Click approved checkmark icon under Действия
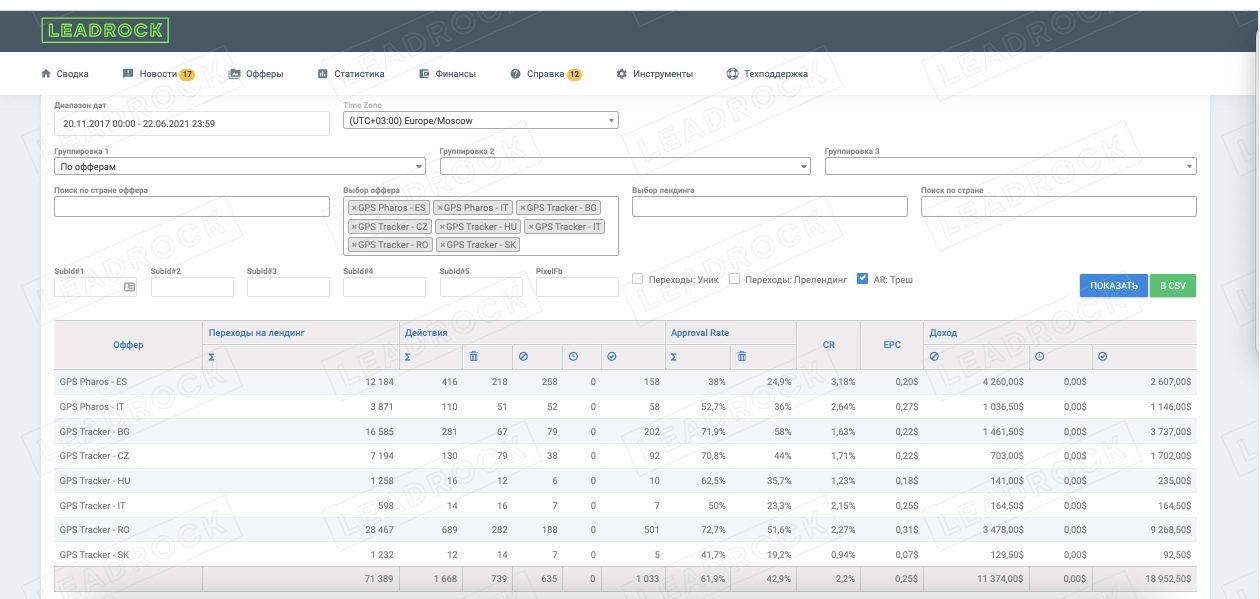The width and height of the screenshot is (1260, 599). [x=611, y=357]
